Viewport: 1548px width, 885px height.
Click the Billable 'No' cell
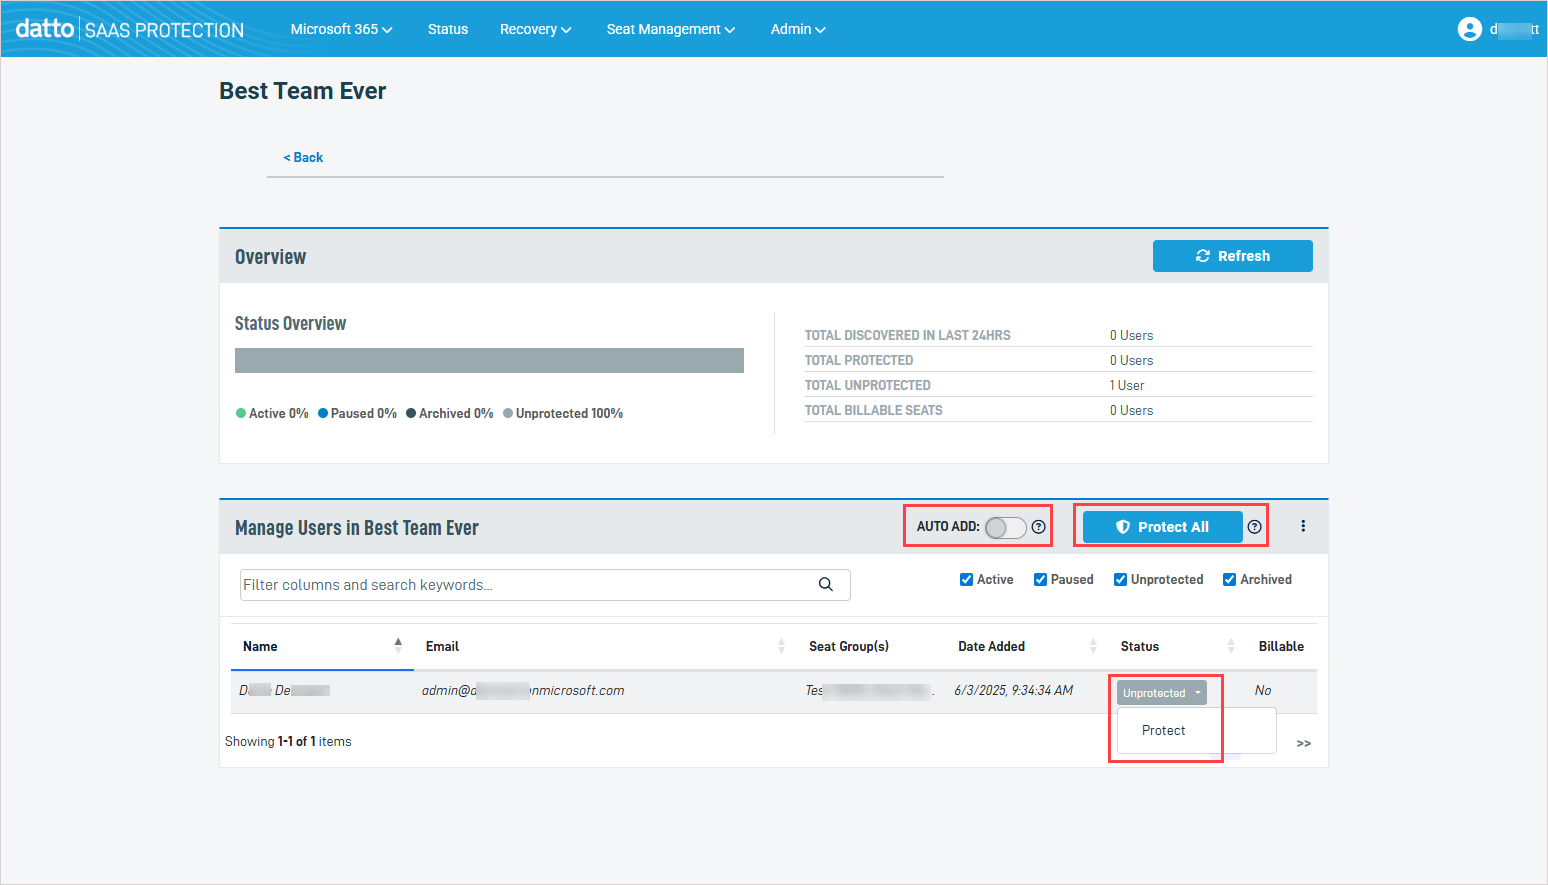(x=1263, y=690)
